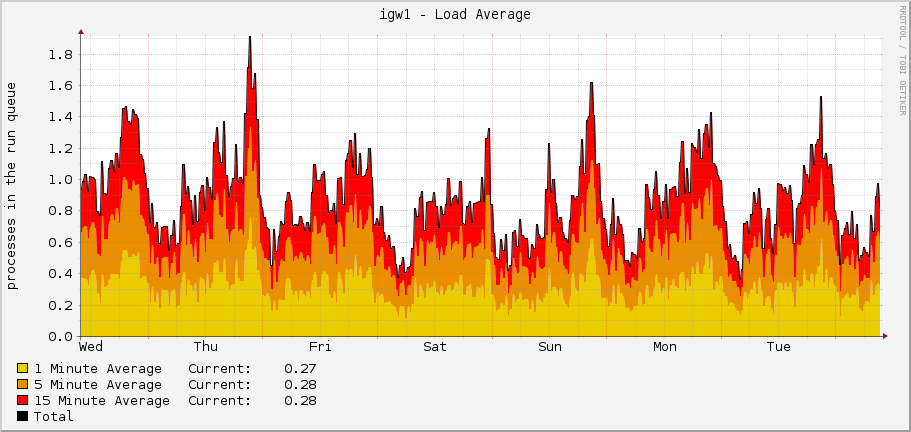The width and height of the screenshot is (911, 432).
Task: Click the 1.4 value on y-axis
Action: click(60, 117)
